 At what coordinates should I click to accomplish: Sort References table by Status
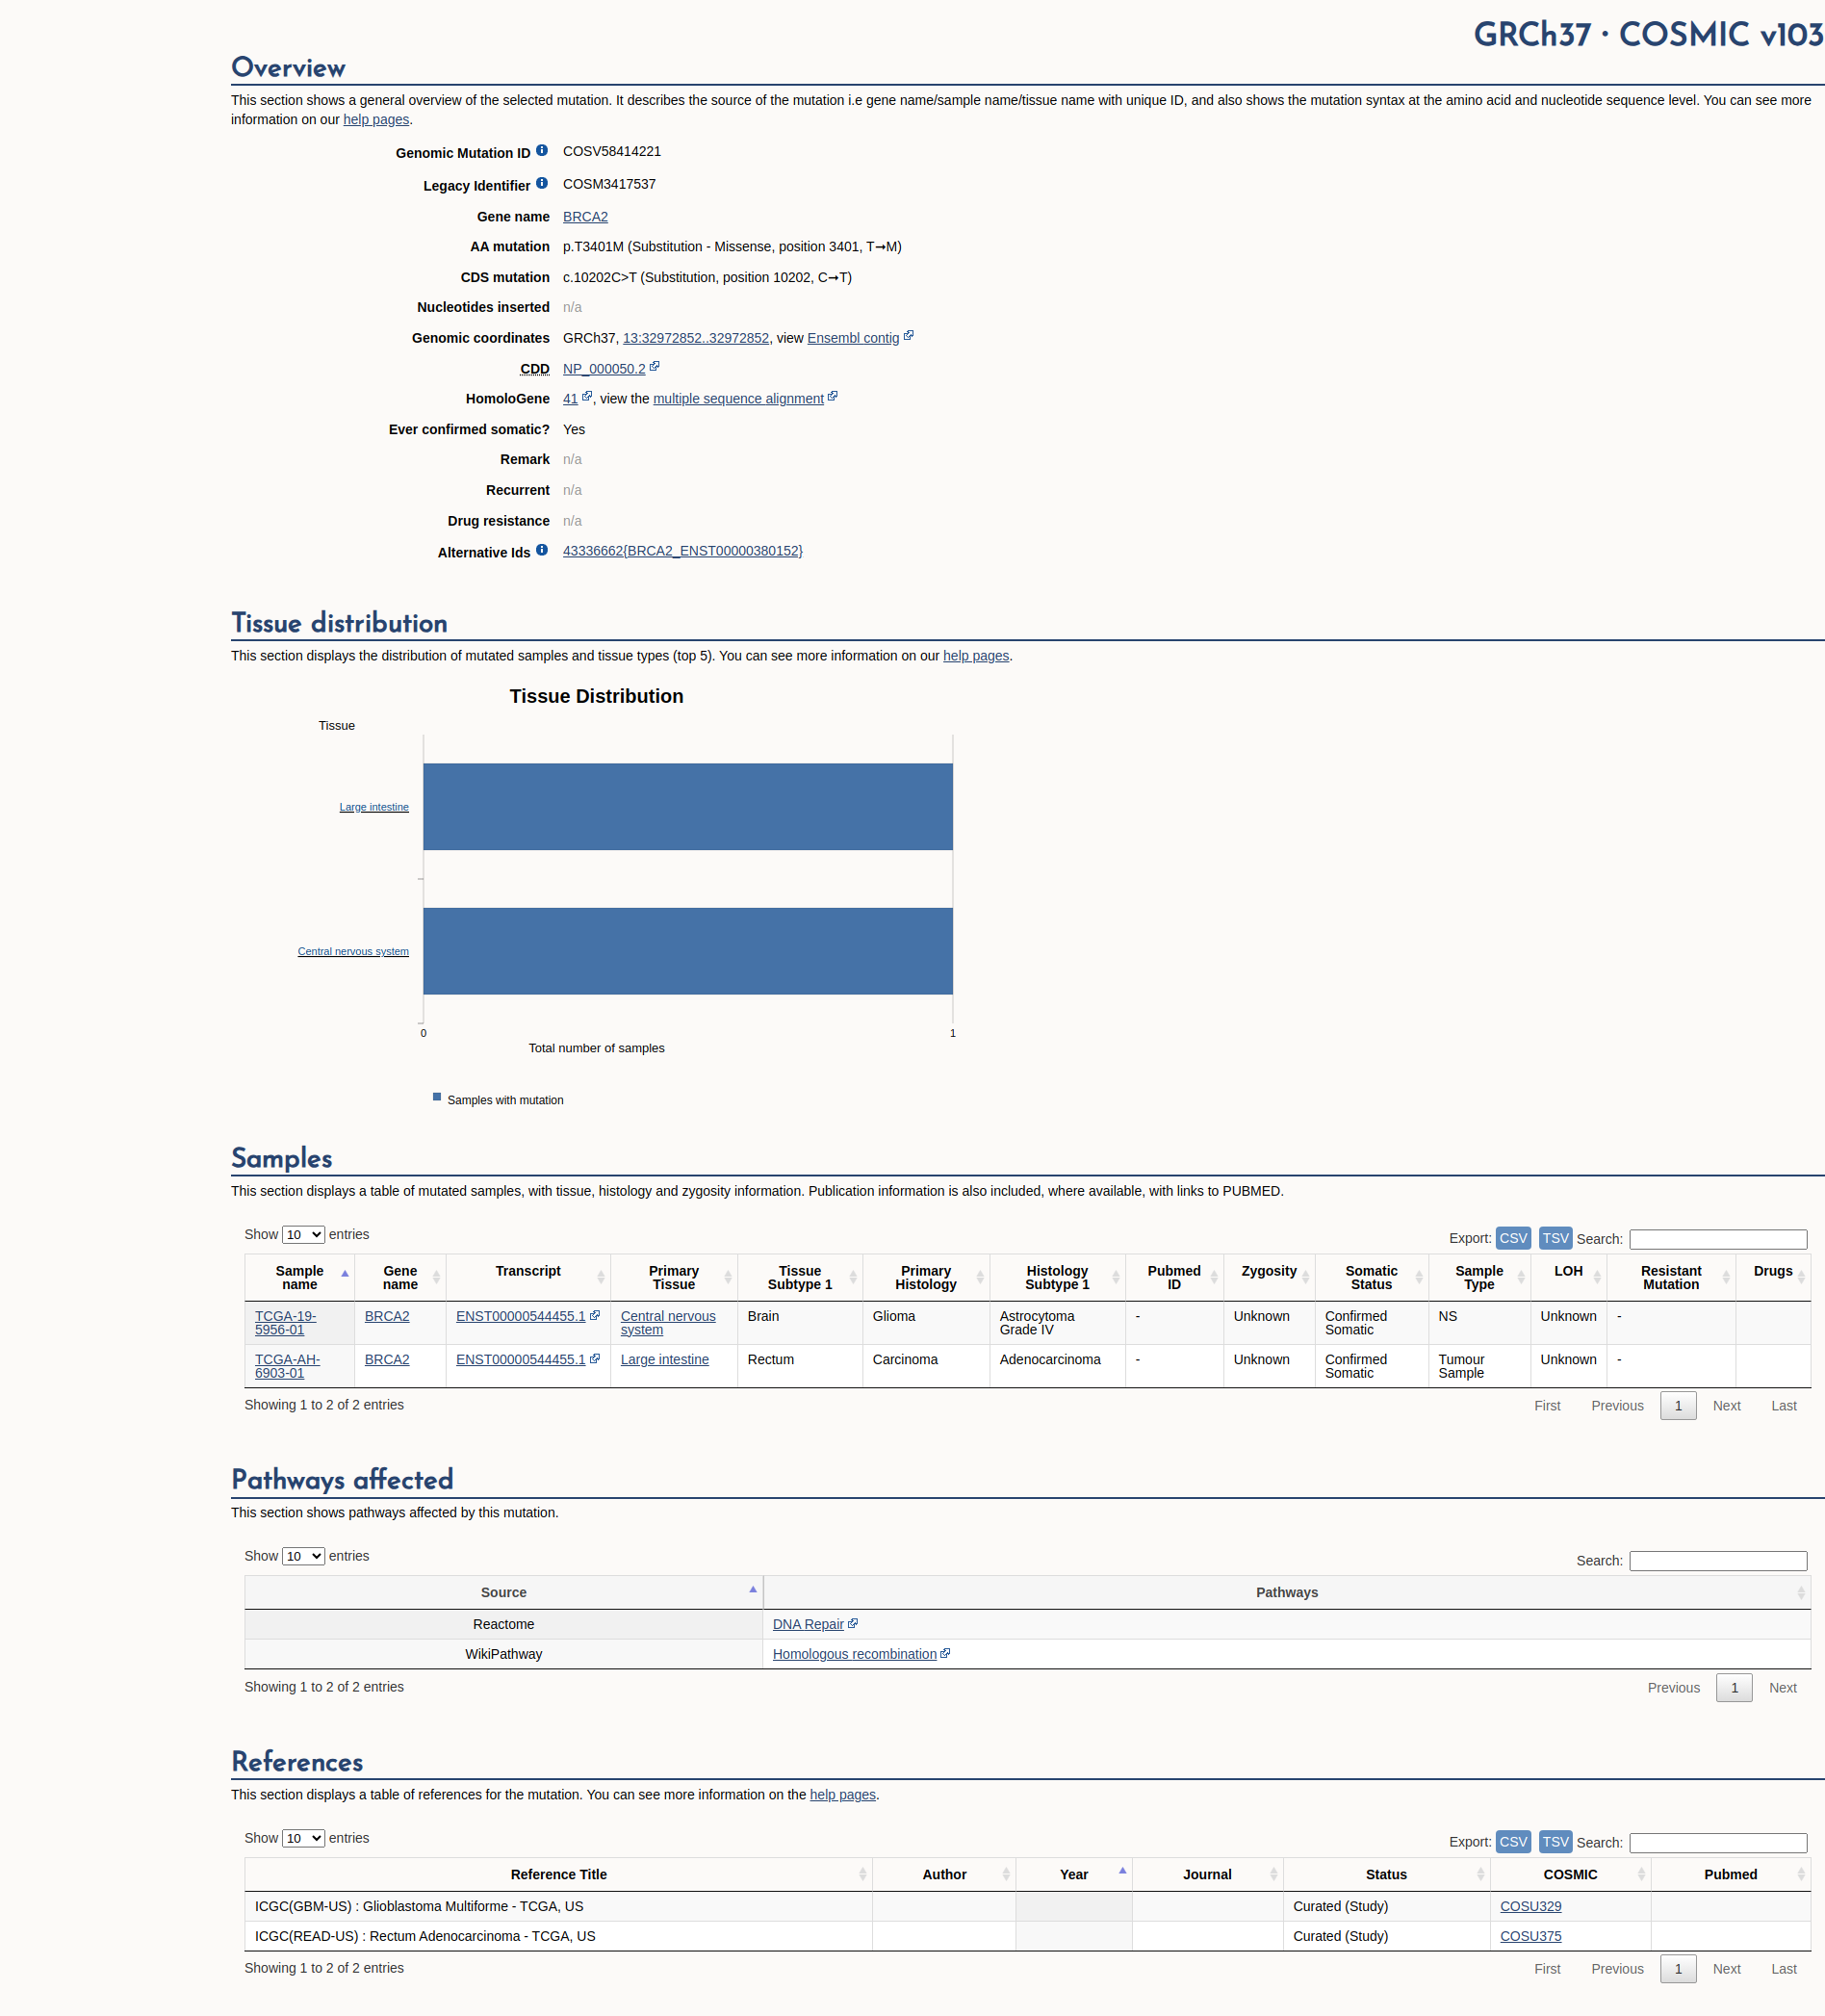pos(1386,1874)
